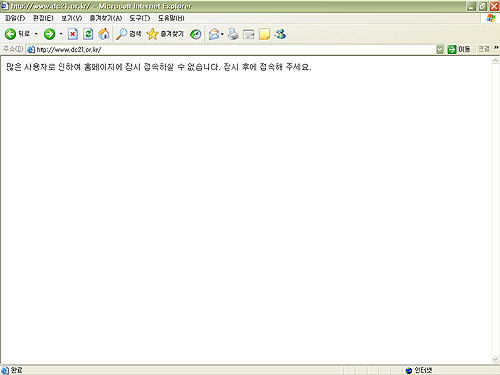
Task: Open the Home page icon
Action: 104,34
